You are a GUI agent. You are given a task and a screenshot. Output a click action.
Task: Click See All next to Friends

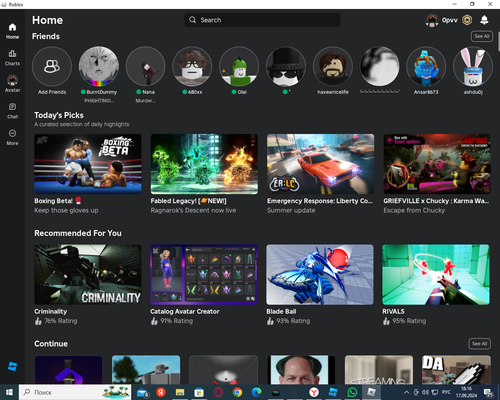click(482, 36)
